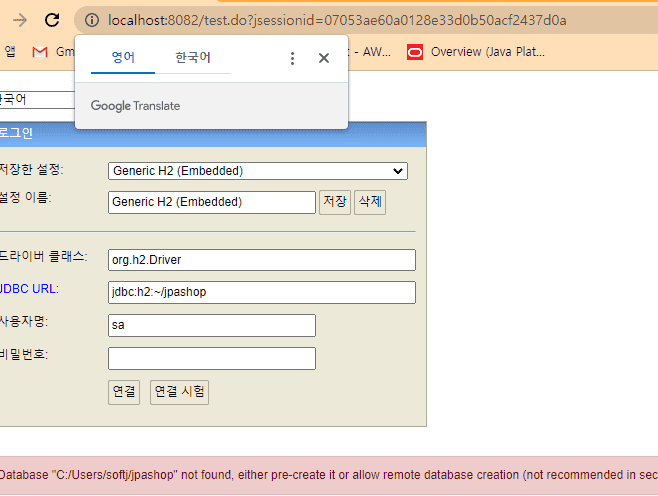Screen dimensions: 658x496
Task: Click the 앱 apps bookmark shortcut
Action: (x=10, y=52)
